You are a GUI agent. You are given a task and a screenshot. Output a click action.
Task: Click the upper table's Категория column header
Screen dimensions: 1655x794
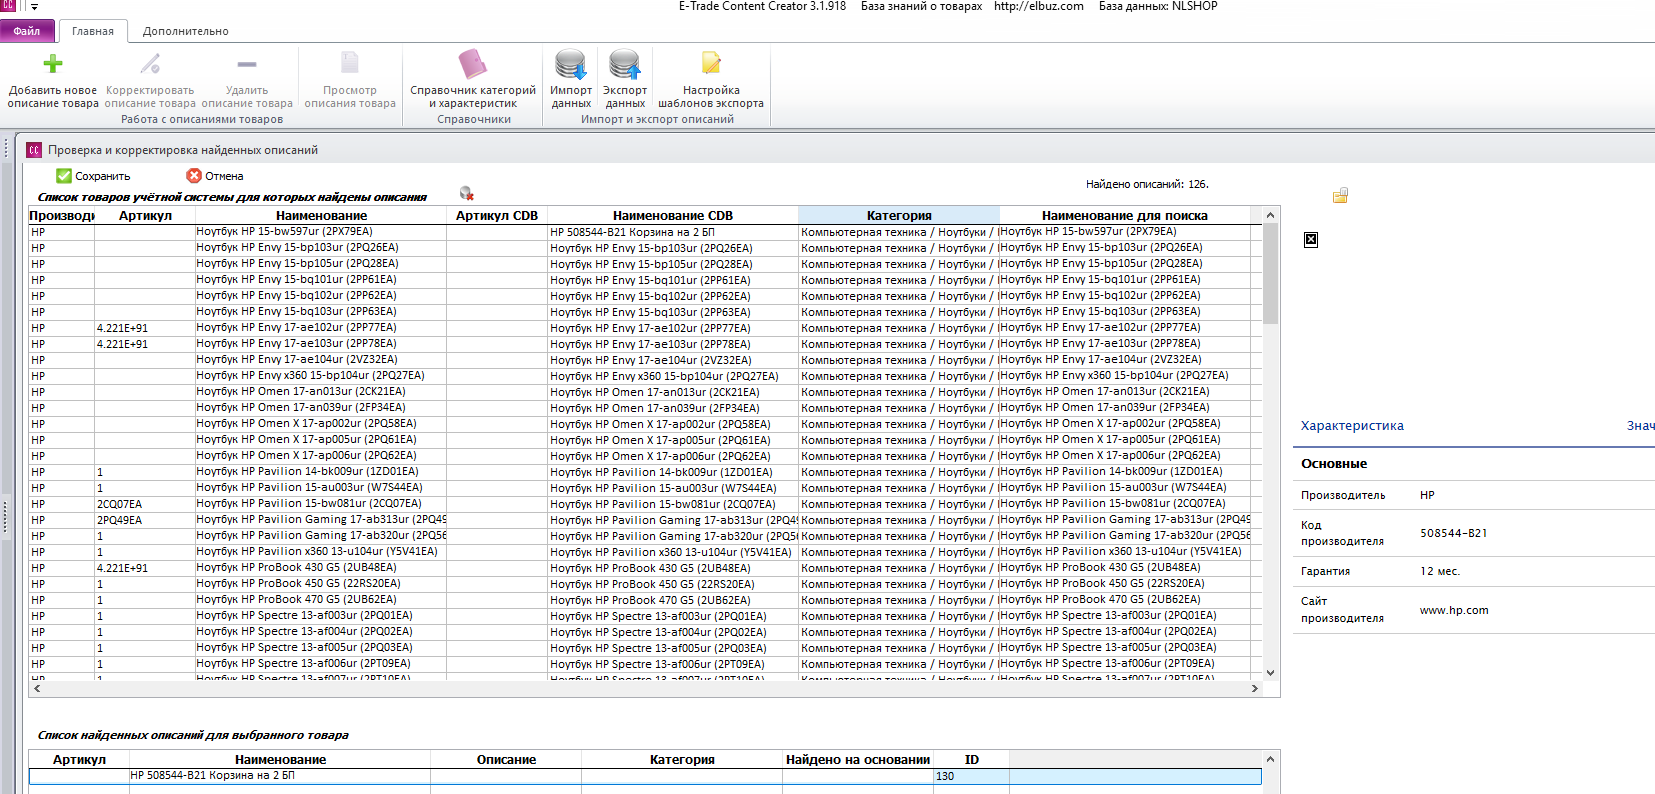[x=899, y=215]
